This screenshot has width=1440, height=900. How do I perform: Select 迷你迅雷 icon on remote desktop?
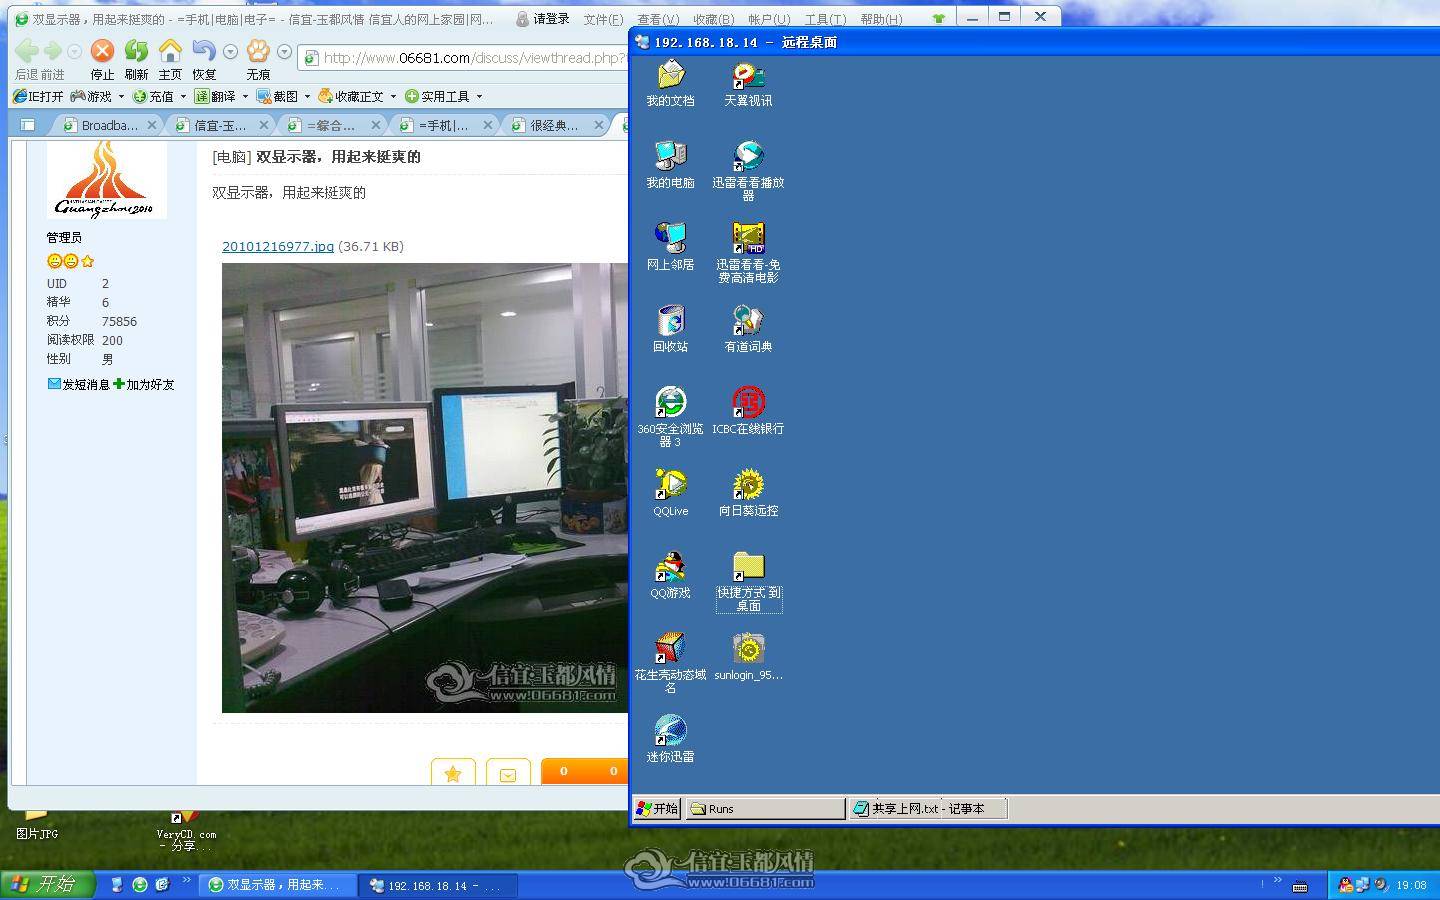[x=670, y=740]
